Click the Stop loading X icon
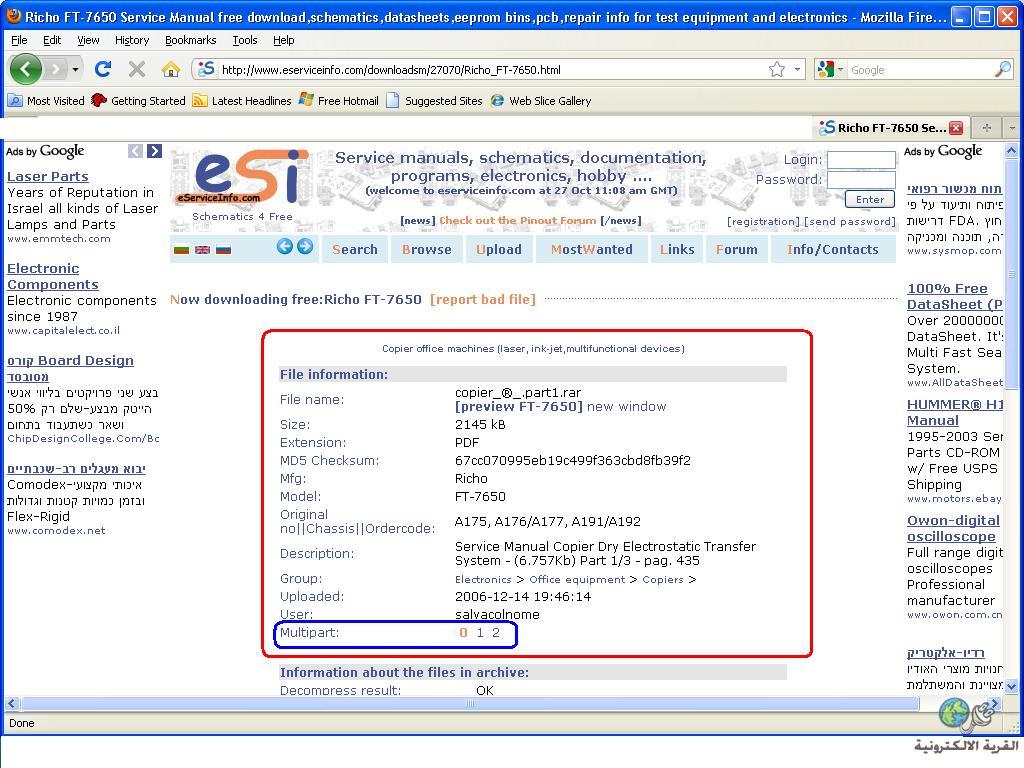1024x768 pixels. 136,69
